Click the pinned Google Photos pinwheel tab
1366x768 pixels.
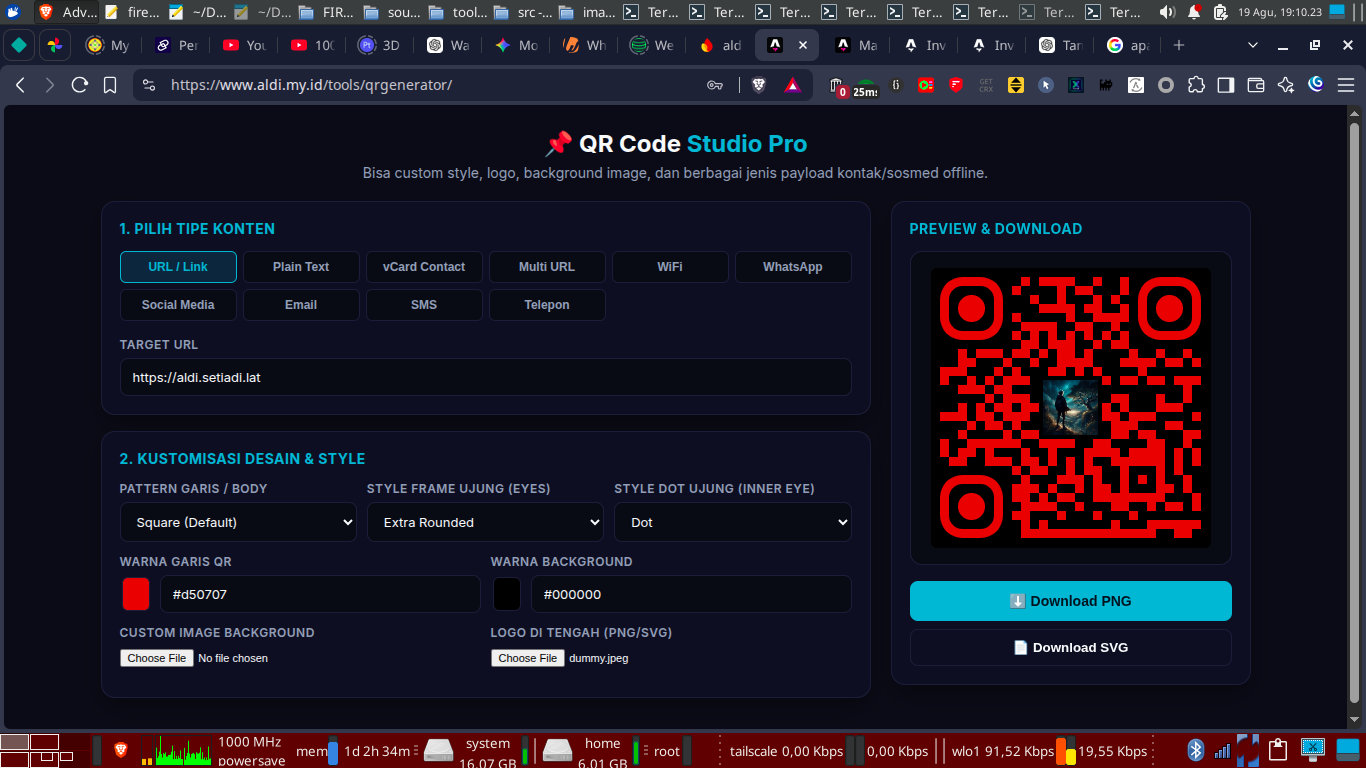55,45
